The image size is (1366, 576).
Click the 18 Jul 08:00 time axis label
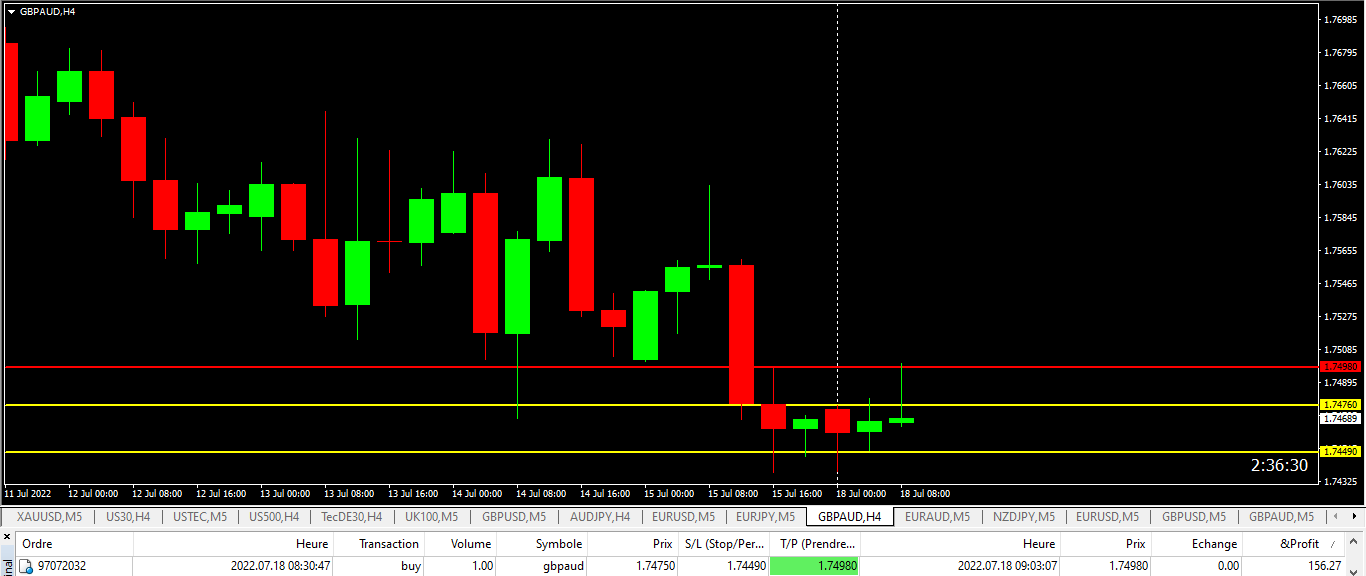[x=925, y=494]
